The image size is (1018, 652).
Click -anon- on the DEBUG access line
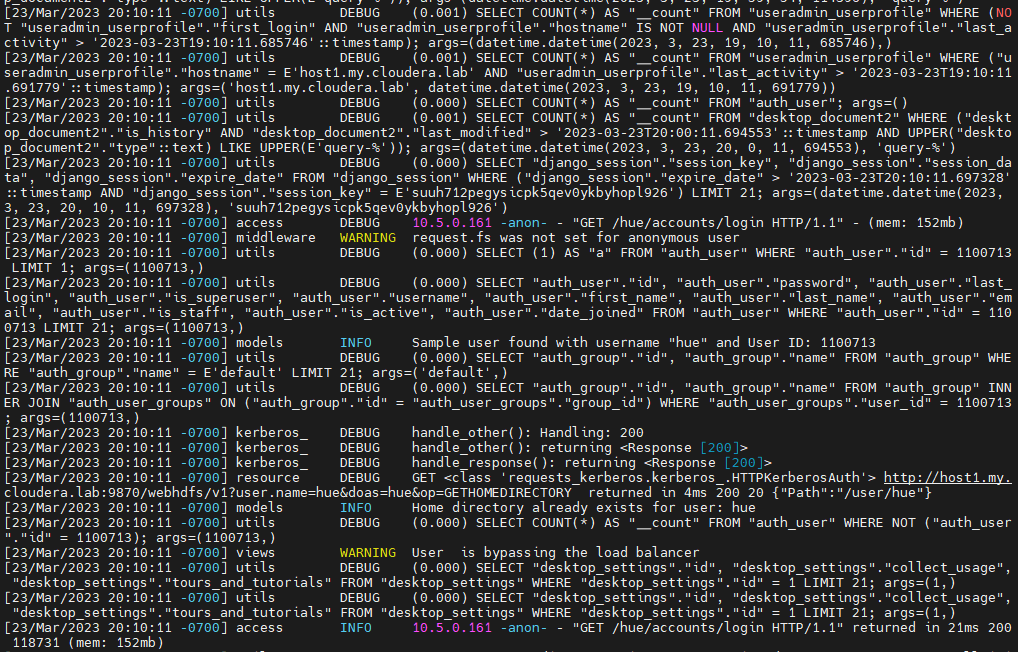tap(523, 223)
